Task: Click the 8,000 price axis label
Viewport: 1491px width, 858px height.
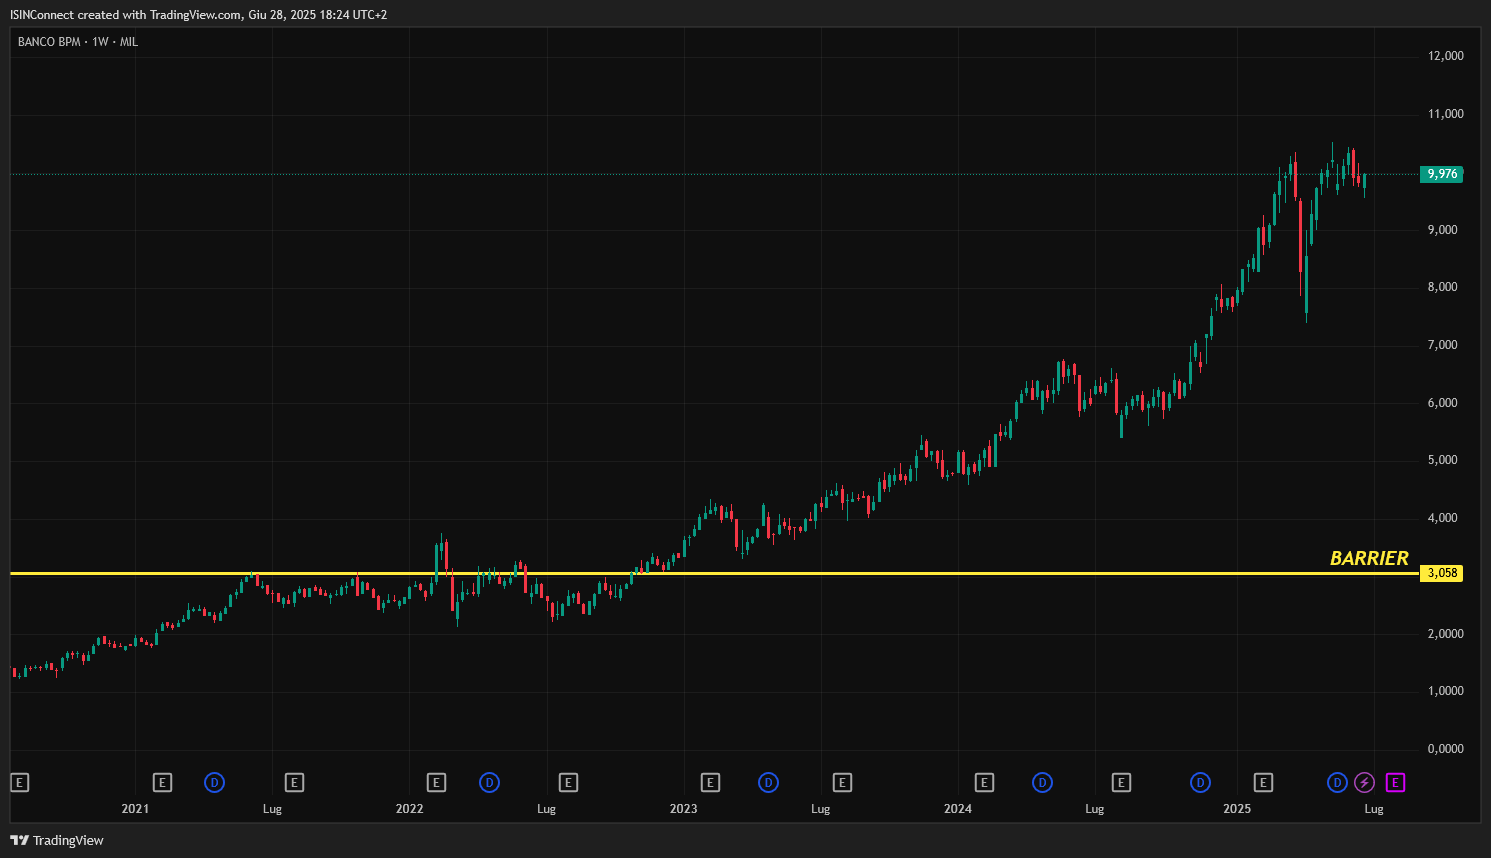Action: (1443, 287)
